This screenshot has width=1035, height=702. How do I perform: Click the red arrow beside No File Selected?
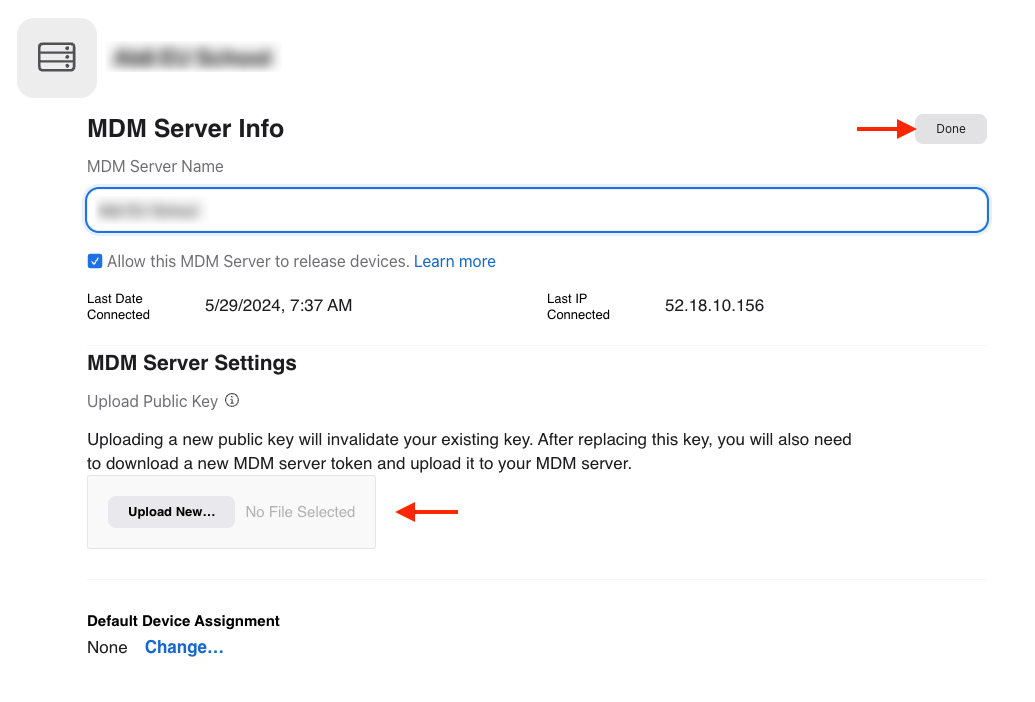click(x=427, y=512)
